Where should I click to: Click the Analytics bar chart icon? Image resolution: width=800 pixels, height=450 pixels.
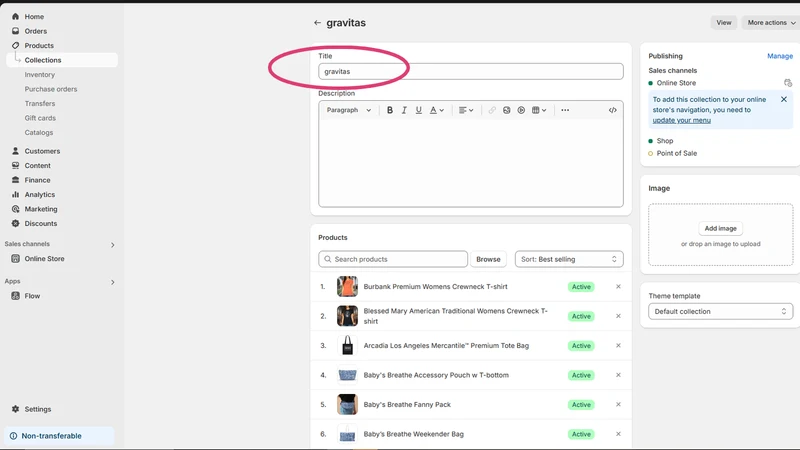(x=15, y=194)
